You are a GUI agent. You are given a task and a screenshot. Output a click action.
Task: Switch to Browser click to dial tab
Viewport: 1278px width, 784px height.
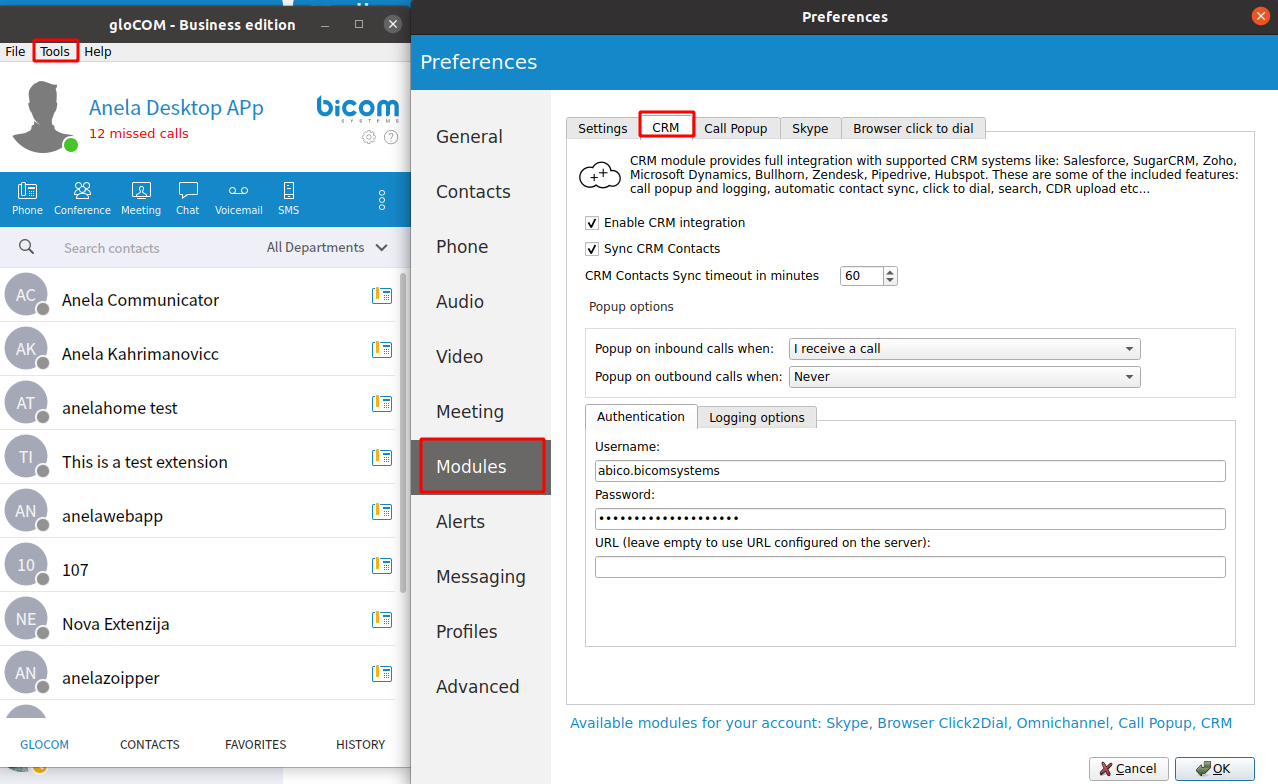(x=913, y=128)
